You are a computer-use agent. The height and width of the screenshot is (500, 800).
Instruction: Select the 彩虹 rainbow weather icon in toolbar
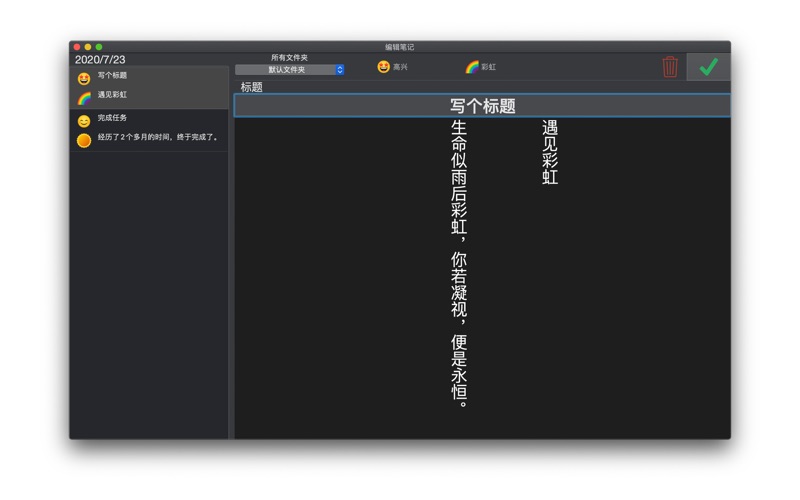click(472, 67)
